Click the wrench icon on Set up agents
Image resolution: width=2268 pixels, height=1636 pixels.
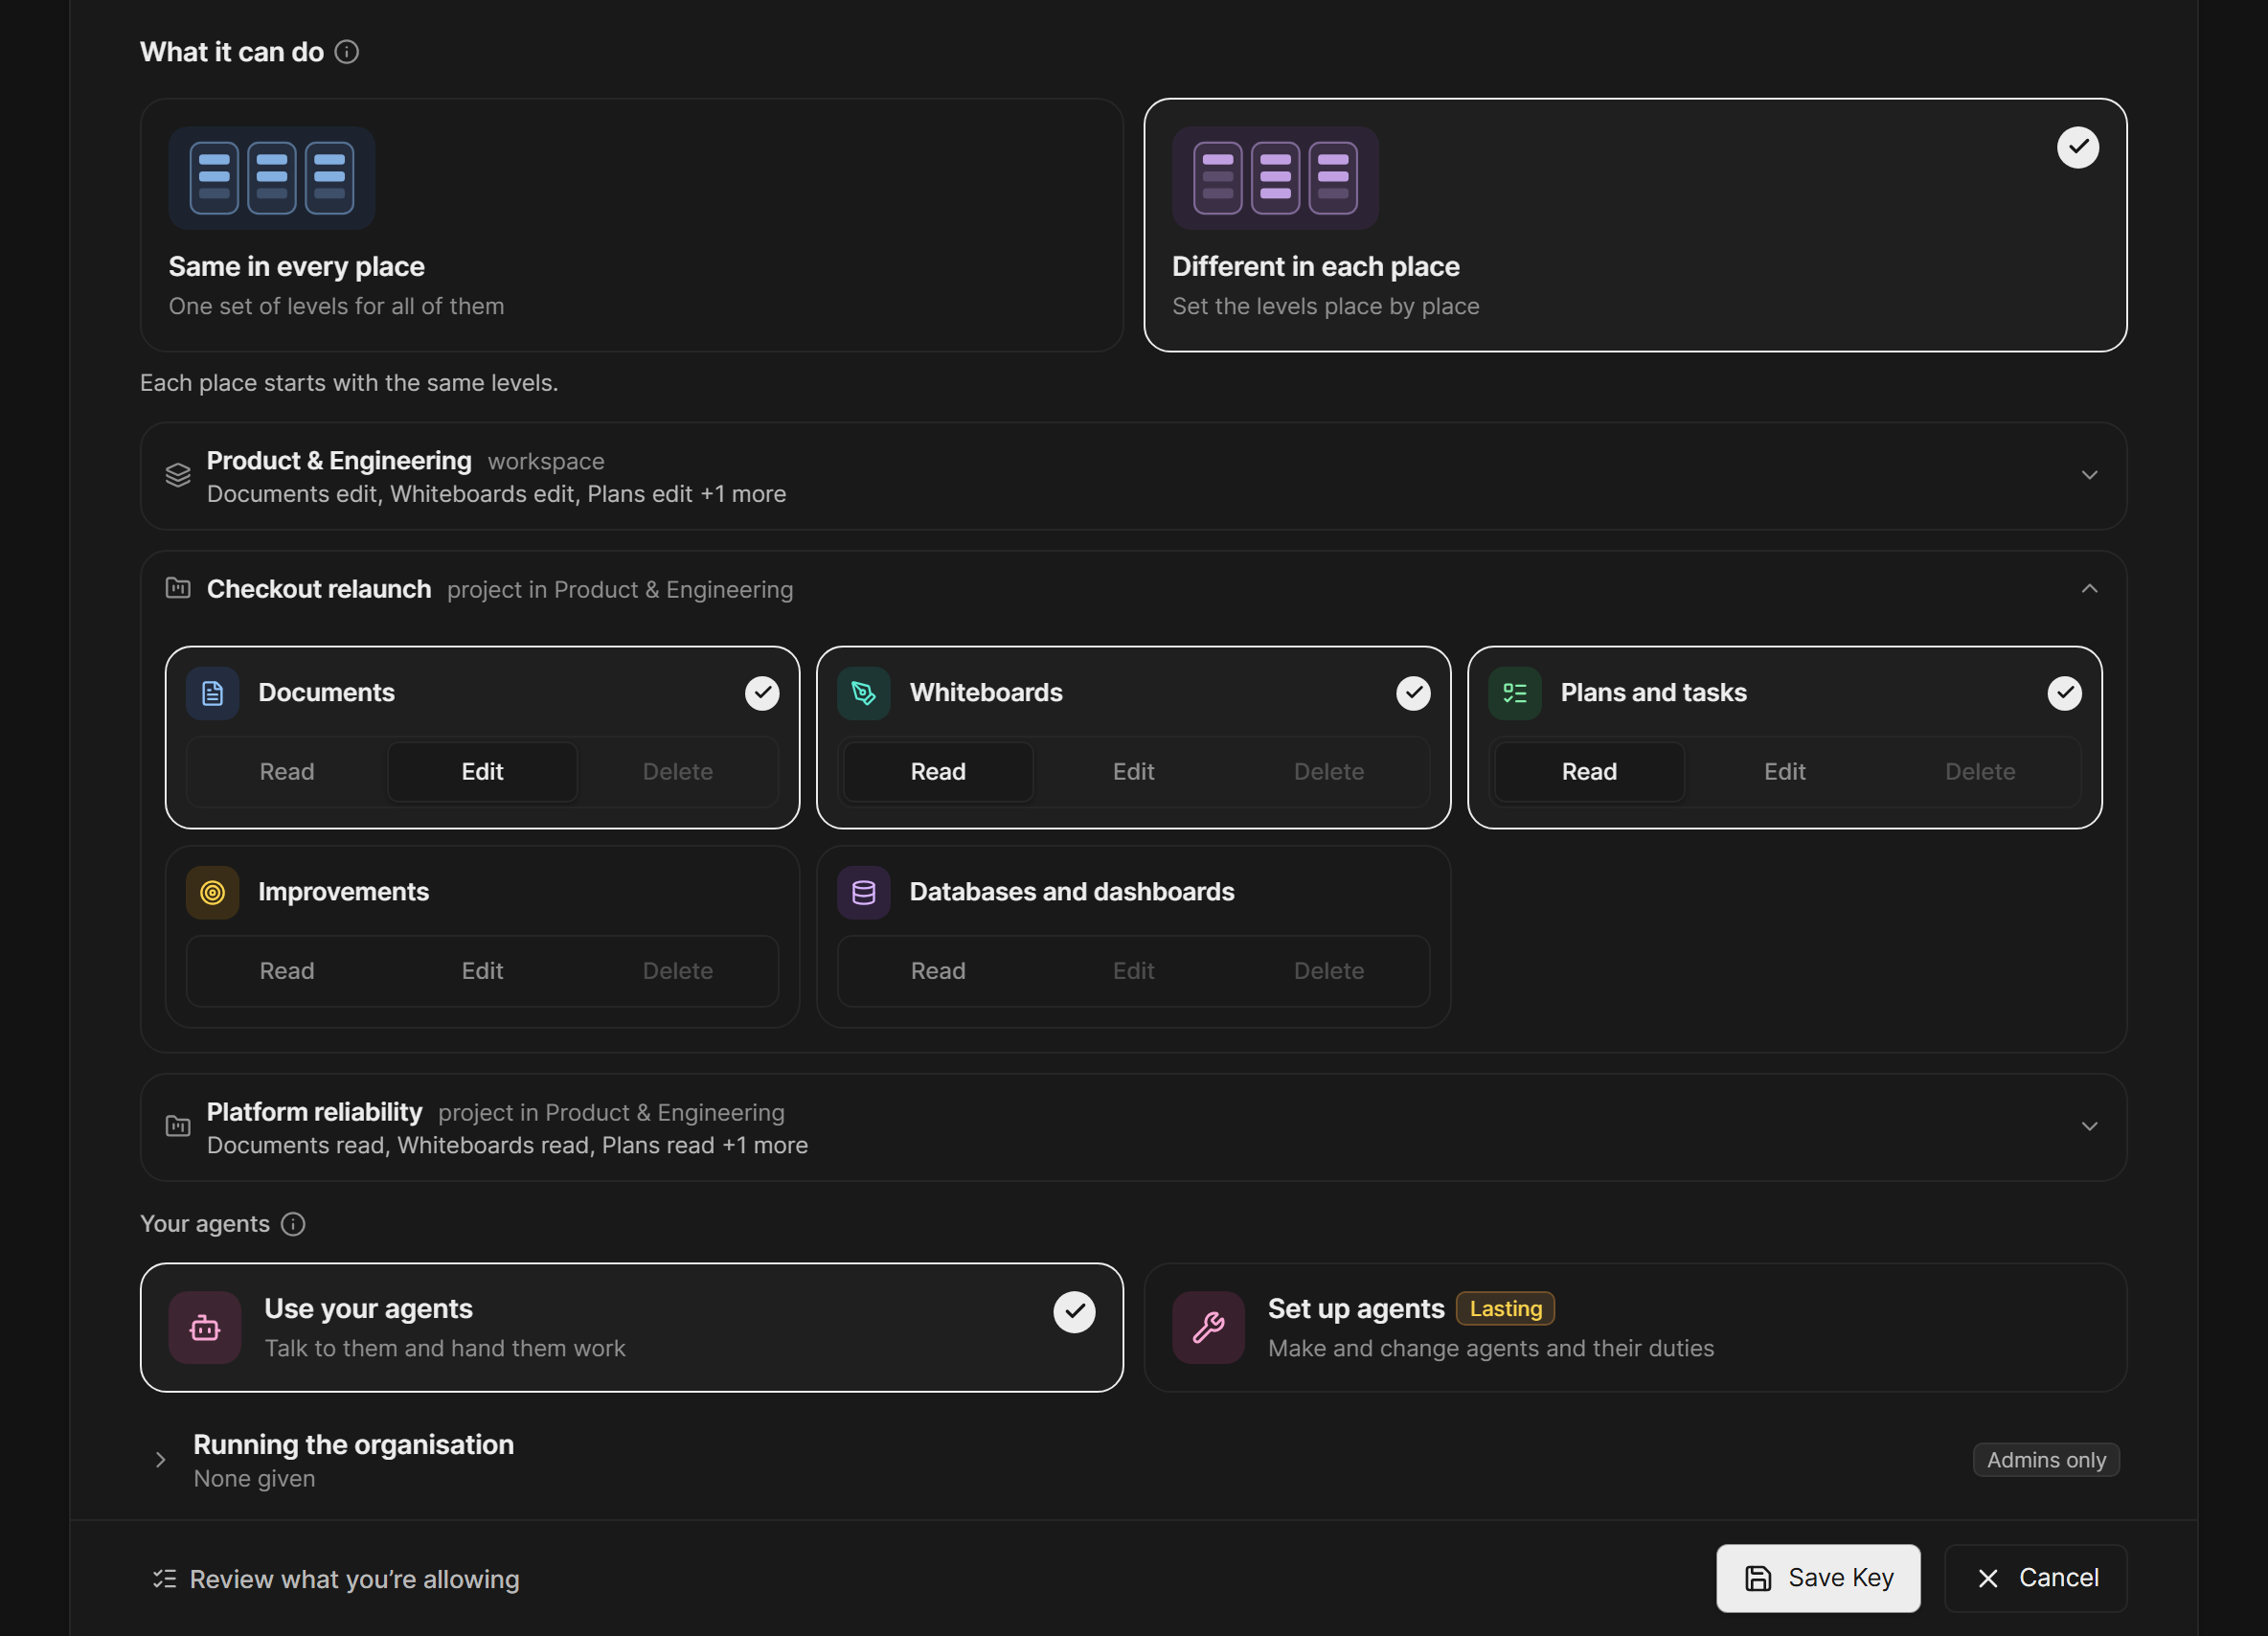pos(1208,1328)
